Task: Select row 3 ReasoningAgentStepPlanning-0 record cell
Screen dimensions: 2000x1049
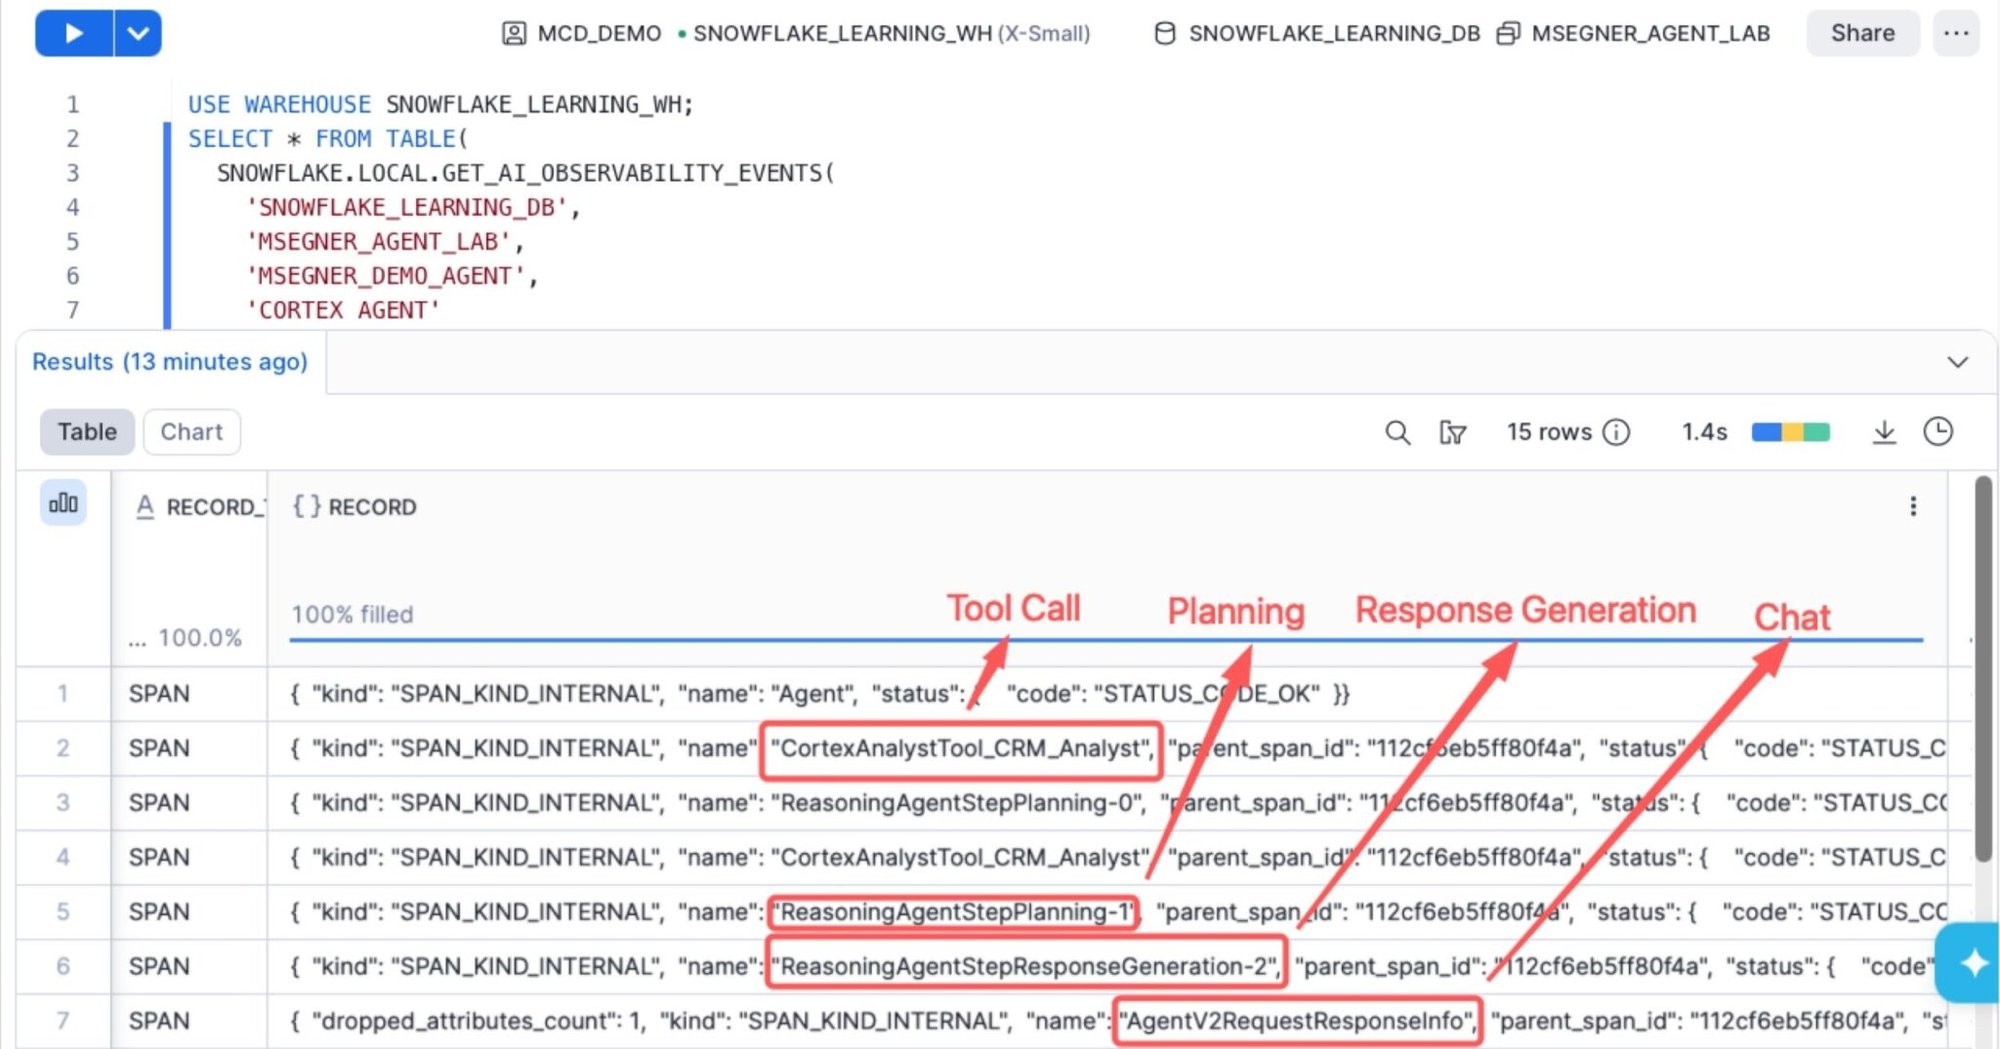Action: pos(1107,803)
